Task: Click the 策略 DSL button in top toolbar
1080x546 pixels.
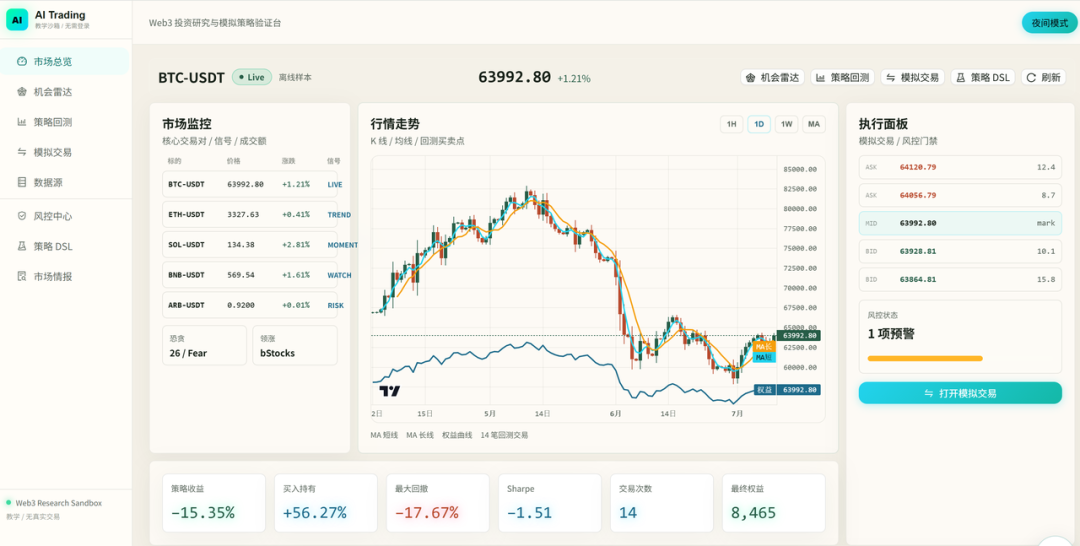Action: (x=983, y=77)
